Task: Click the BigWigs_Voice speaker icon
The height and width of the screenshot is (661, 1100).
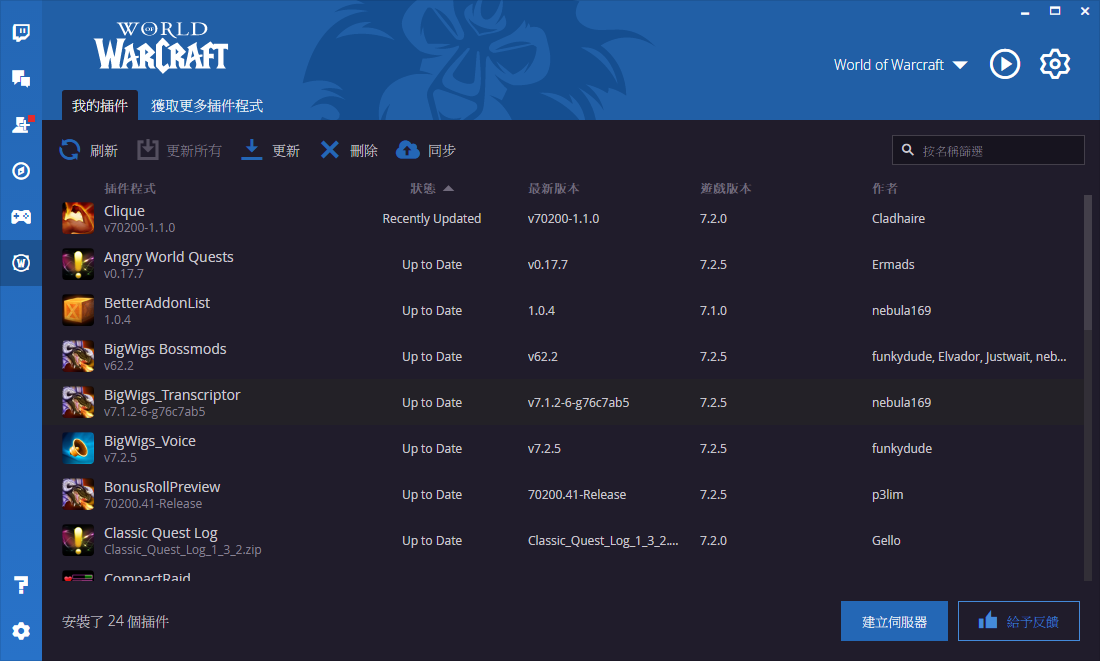Action: point(78,448)
